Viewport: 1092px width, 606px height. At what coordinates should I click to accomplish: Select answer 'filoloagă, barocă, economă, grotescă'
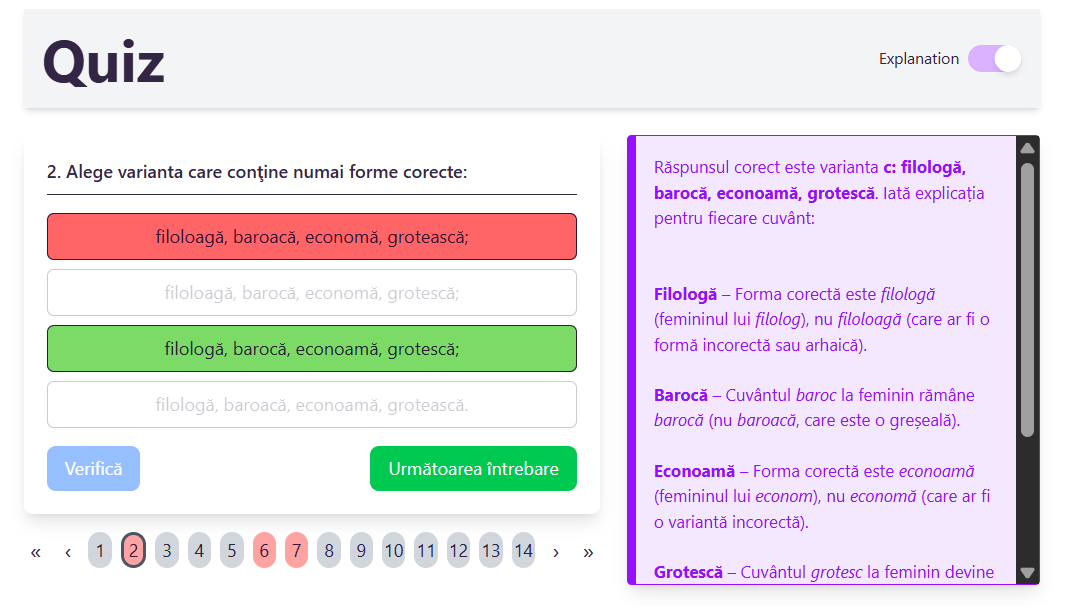click(312, 293)
